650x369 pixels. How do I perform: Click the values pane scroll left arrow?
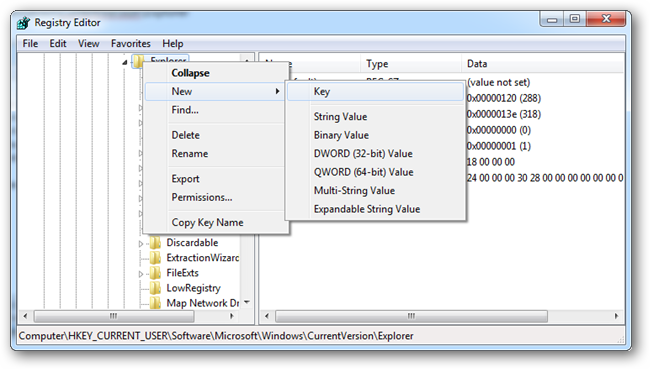point(267,316)
